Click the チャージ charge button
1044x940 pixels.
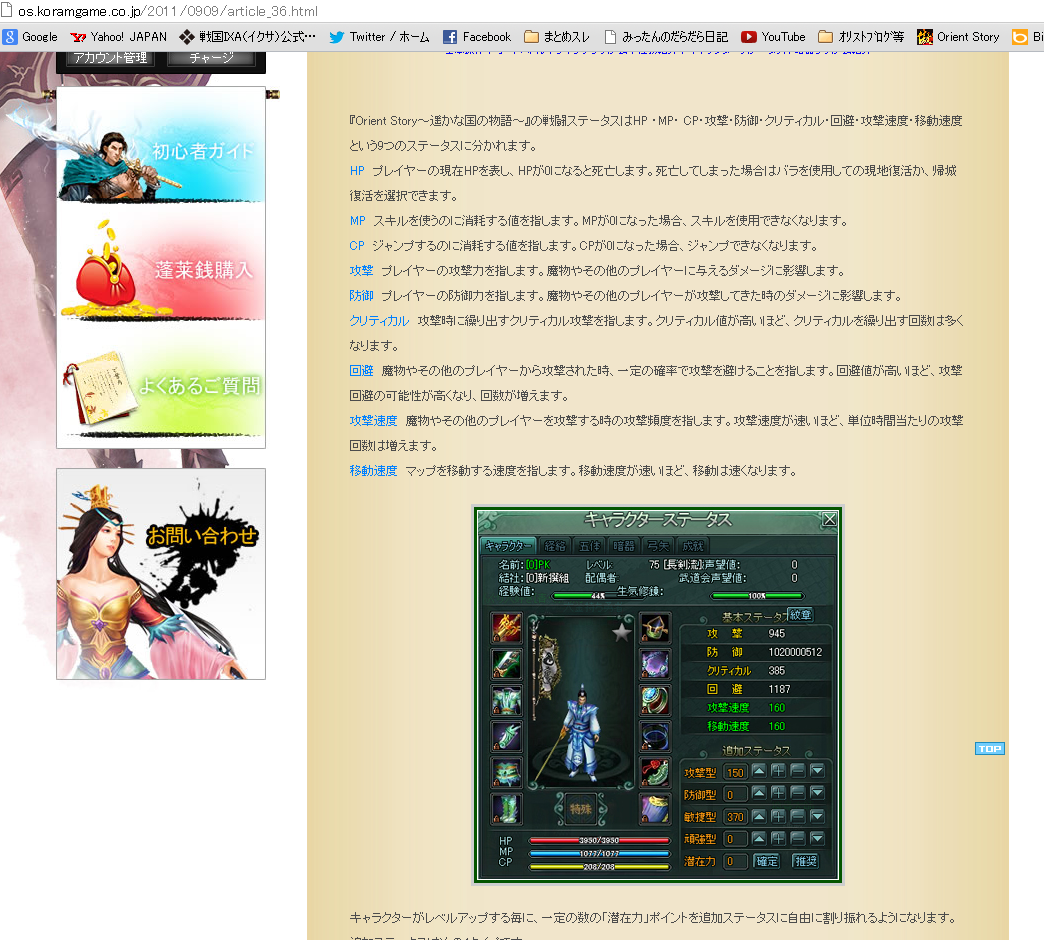point(211,58)
